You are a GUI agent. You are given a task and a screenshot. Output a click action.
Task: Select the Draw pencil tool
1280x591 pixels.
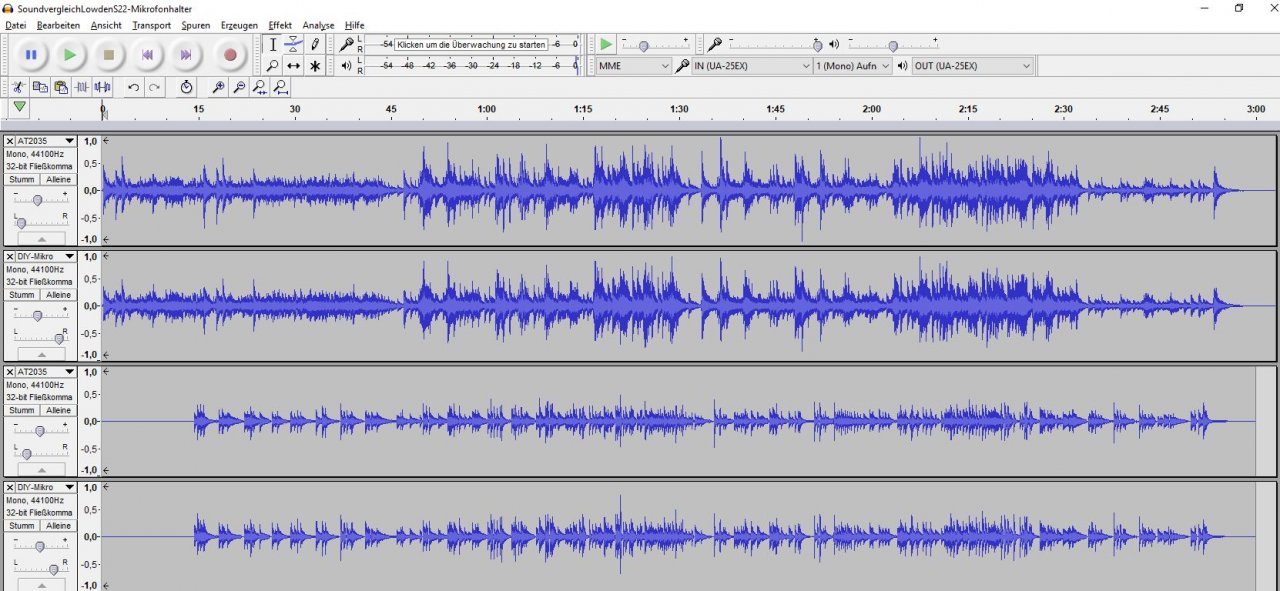(x=315, y=44)
